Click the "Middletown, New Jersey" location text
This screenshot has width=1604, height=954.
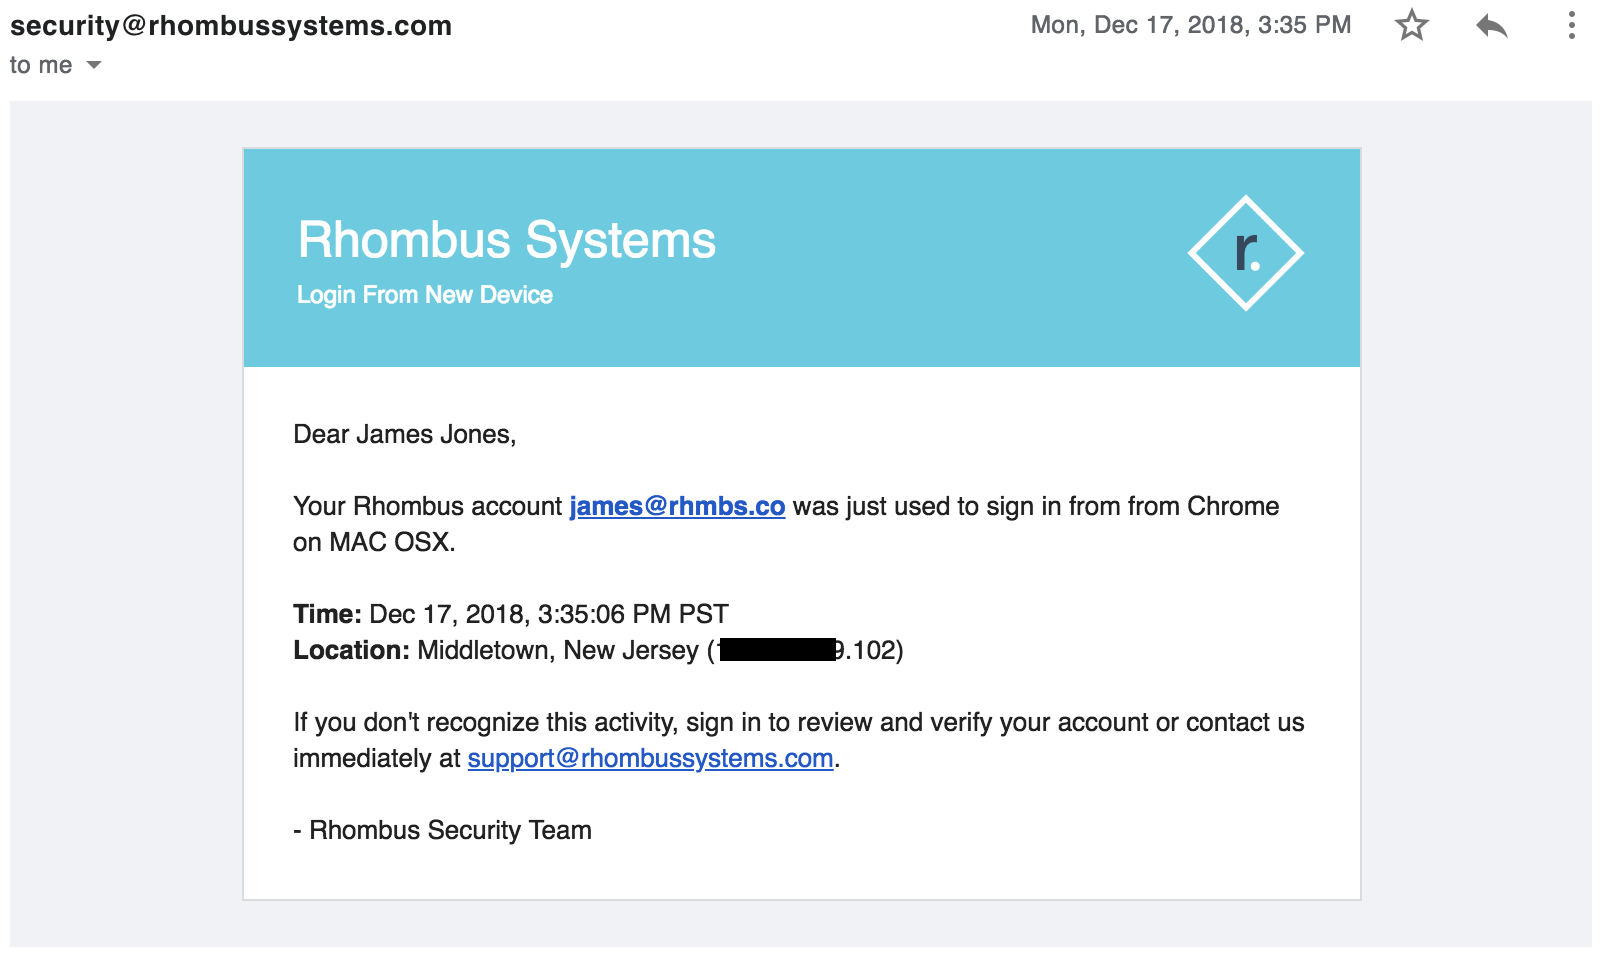557,650
